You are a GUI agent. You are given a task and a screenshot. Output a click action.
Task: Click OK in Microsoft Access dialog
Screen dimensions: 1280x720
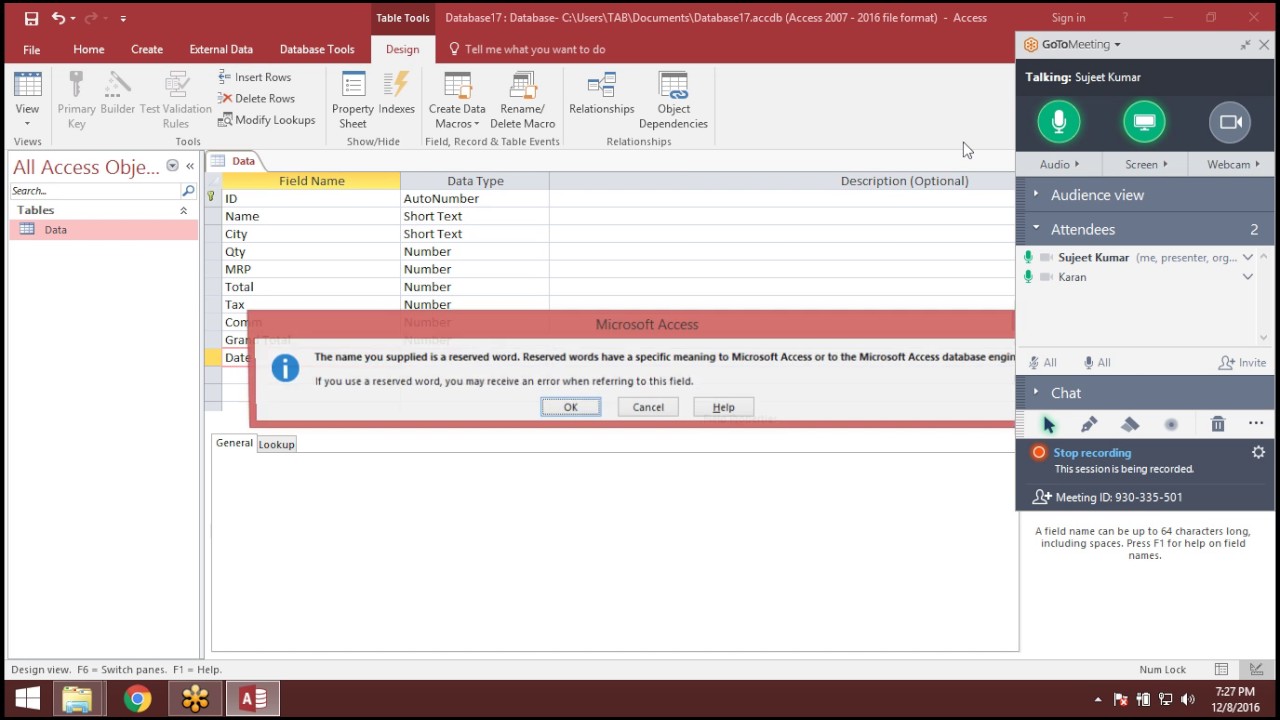pyautogui.click(x=571, y=407)
